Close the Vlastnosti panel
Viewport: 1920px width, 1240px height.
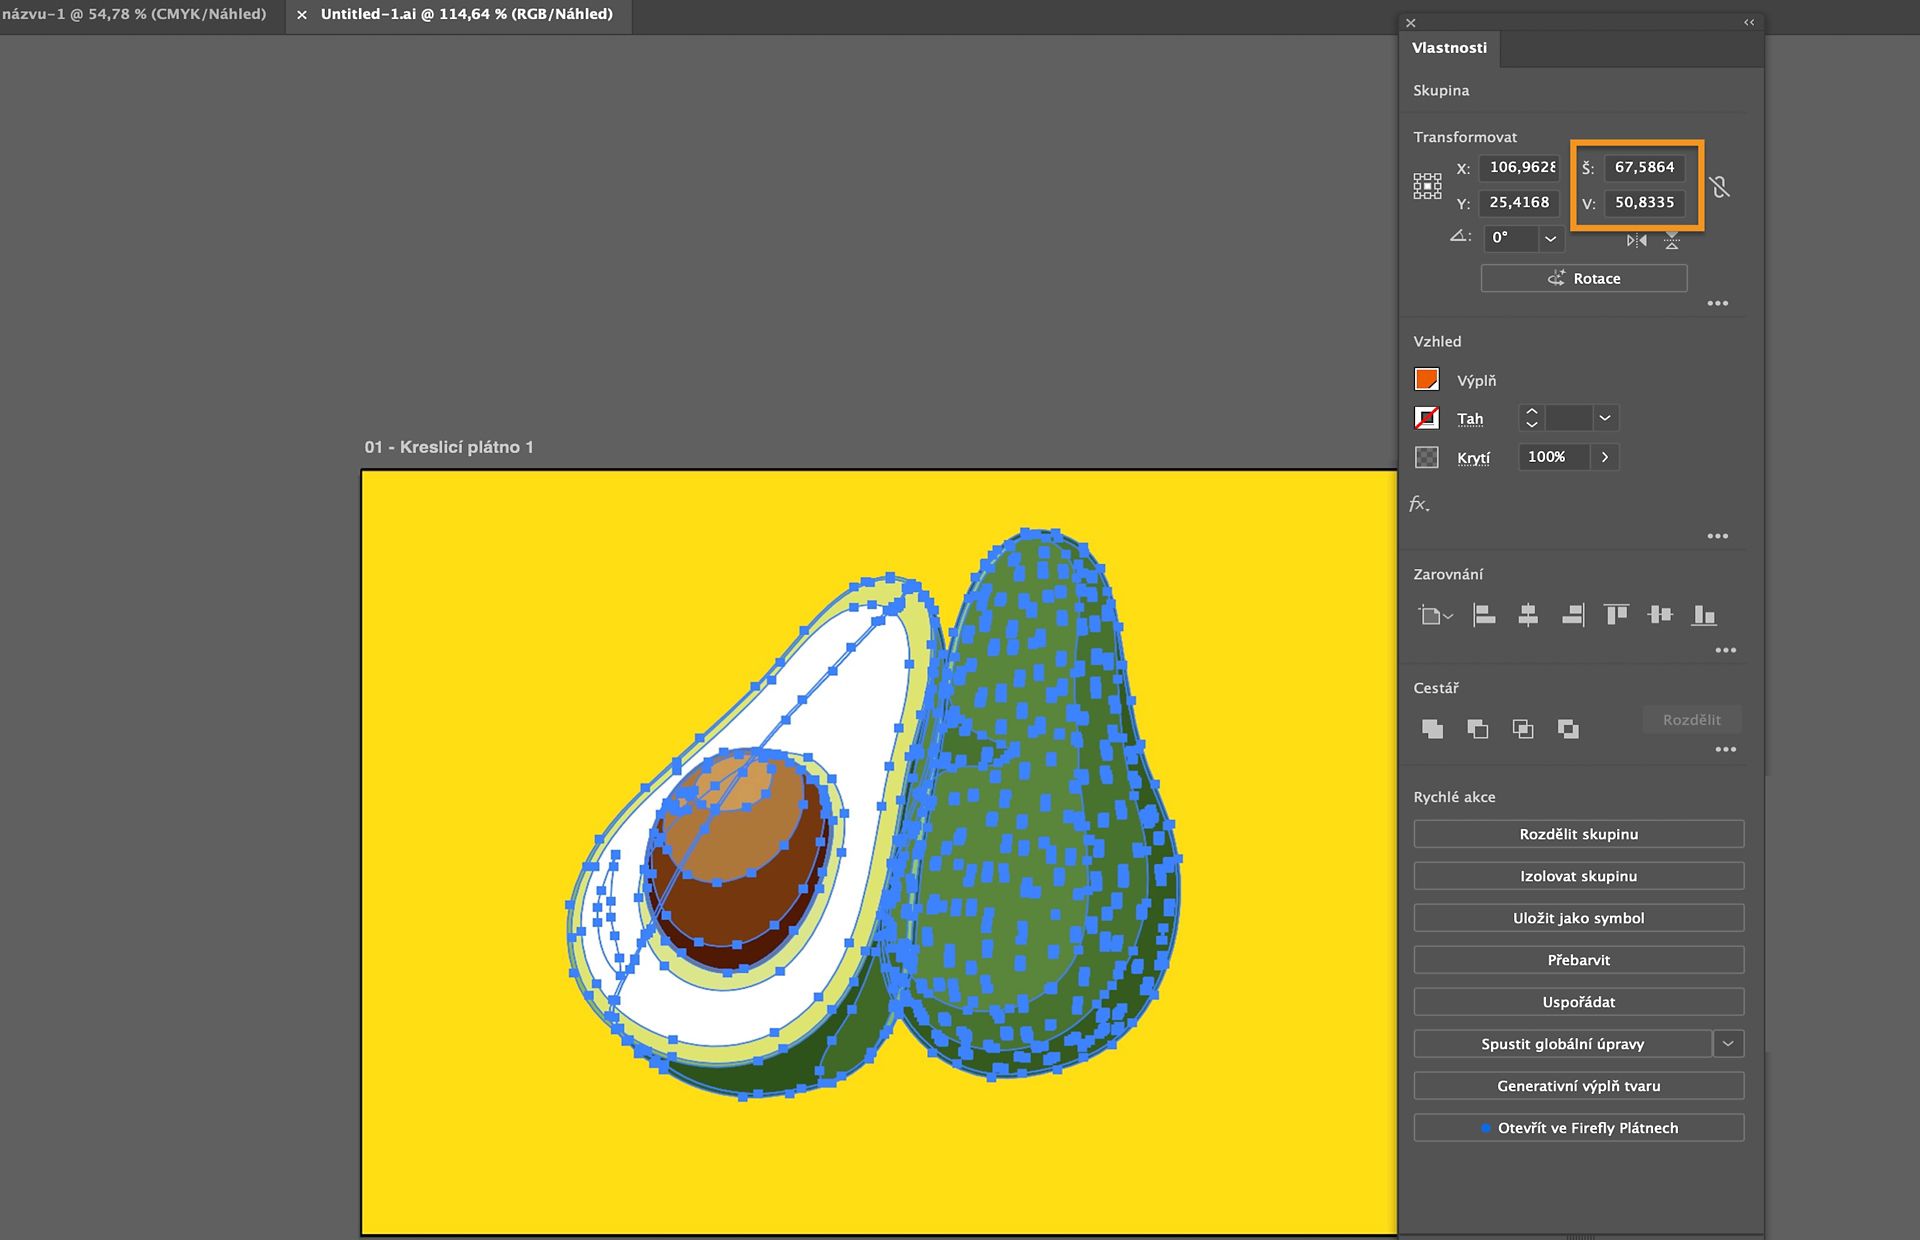(x=1410, y=22)
